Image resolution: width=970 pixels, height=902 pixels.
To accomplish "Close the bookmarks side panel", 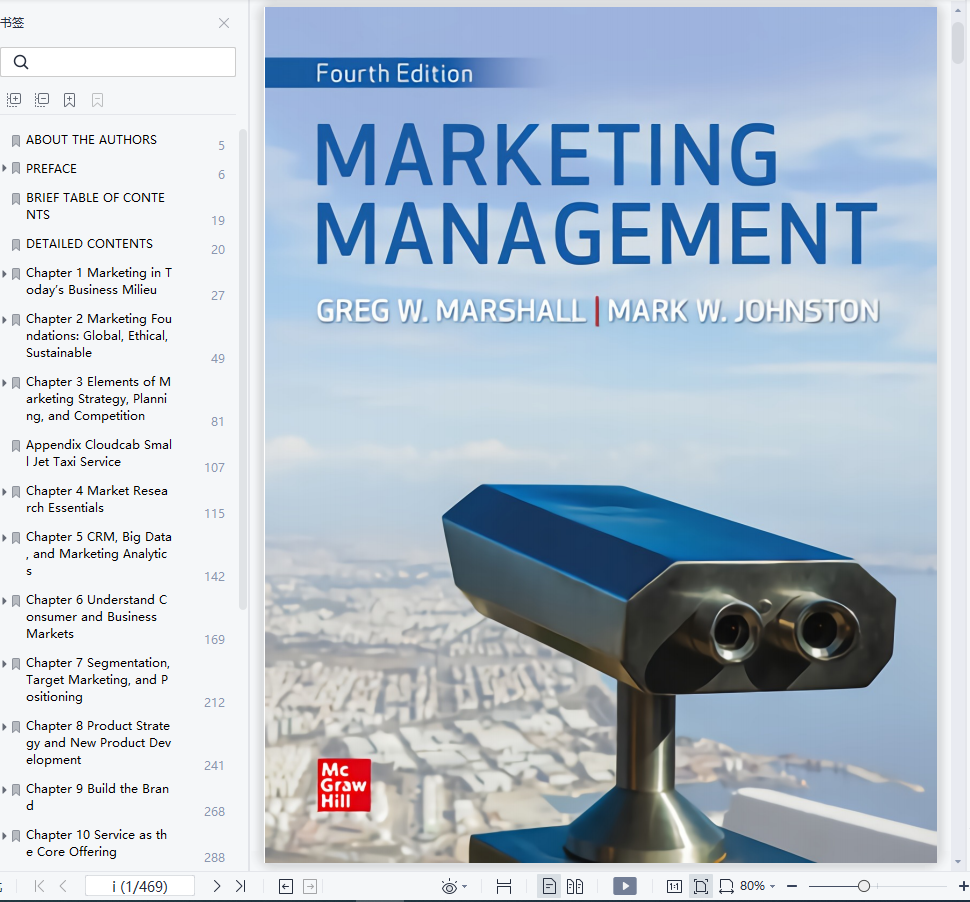I will point(224,23).
